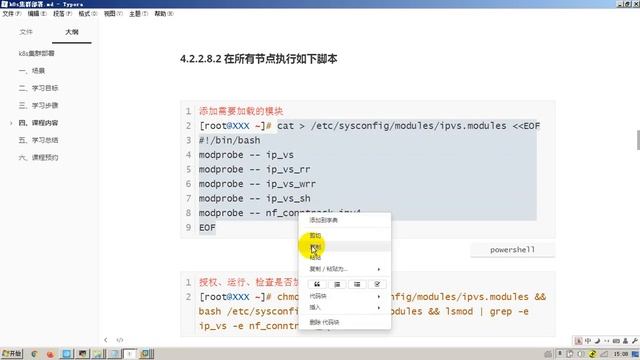
Task: Open the 格式 menu in the menu bar
Action: click(x=87, y=13)
